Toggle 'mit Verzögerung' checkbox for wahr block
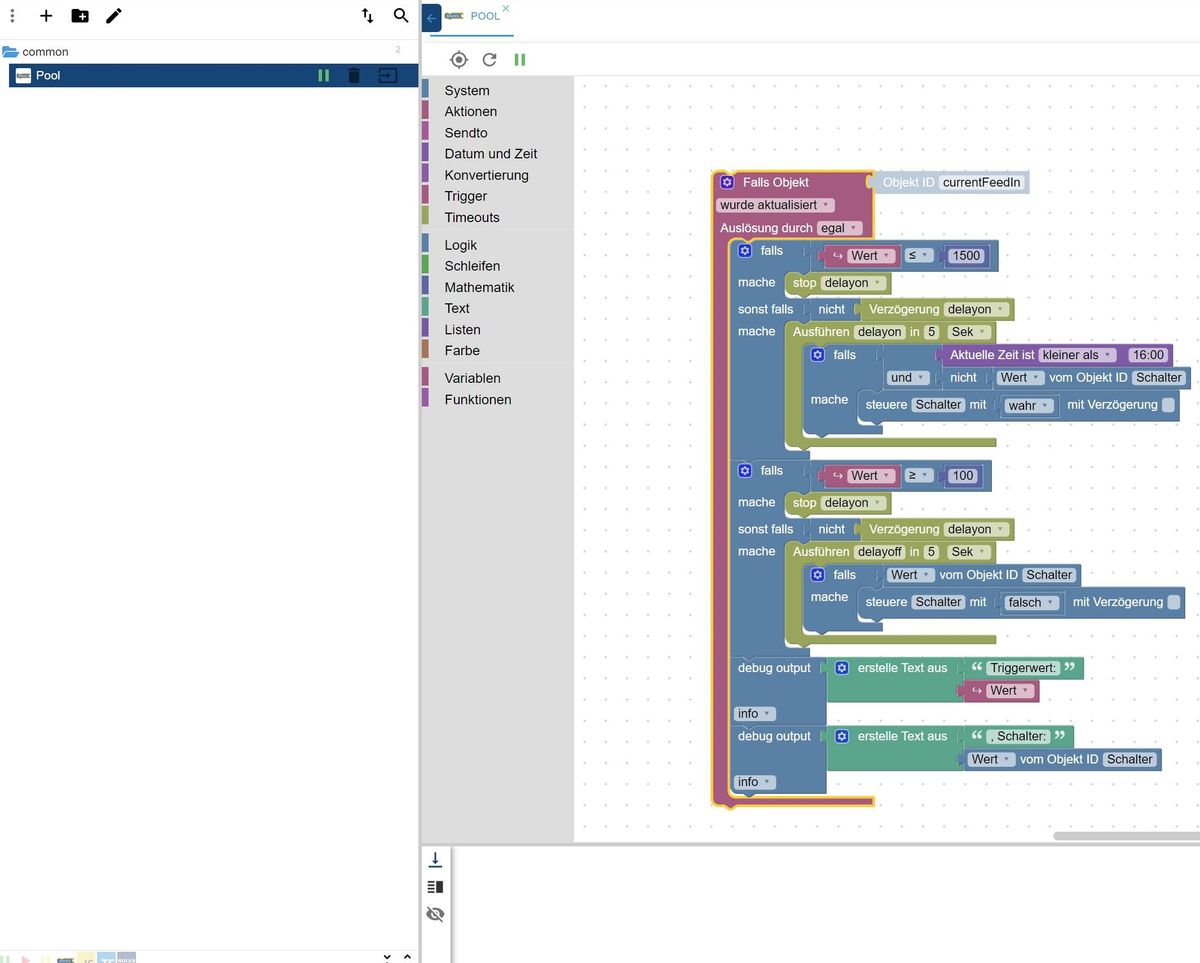Image resolution: width=1200 pixels, height=963 pixels. point(1168,405)
